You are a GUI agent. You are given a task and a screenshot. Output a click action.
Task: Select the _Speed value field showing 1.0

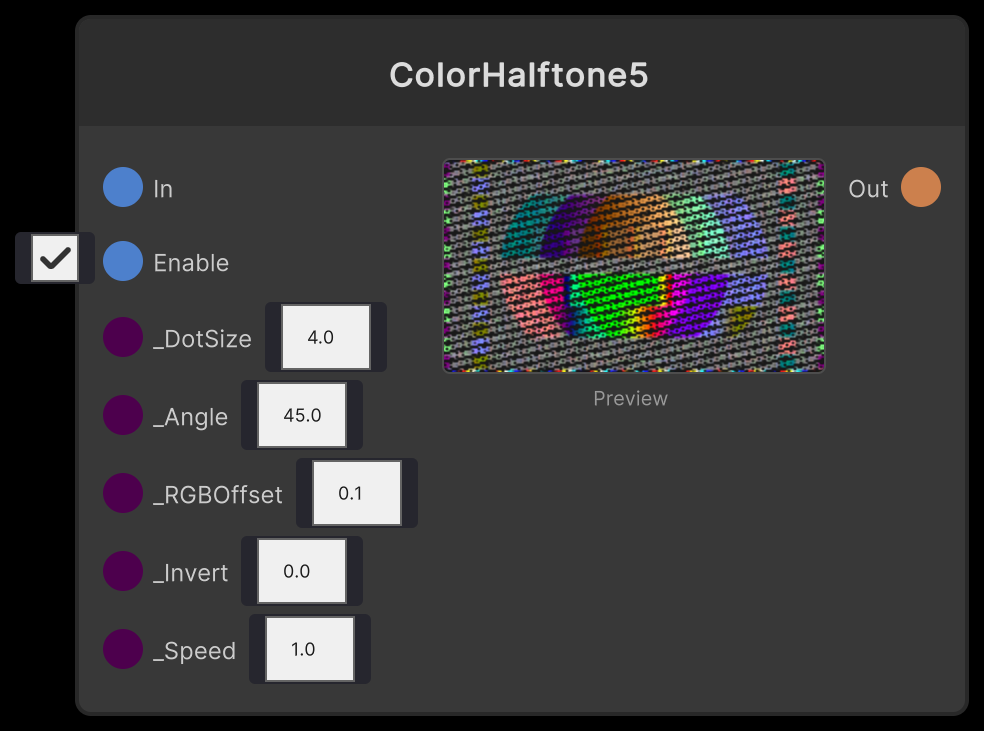click(308, 648)
